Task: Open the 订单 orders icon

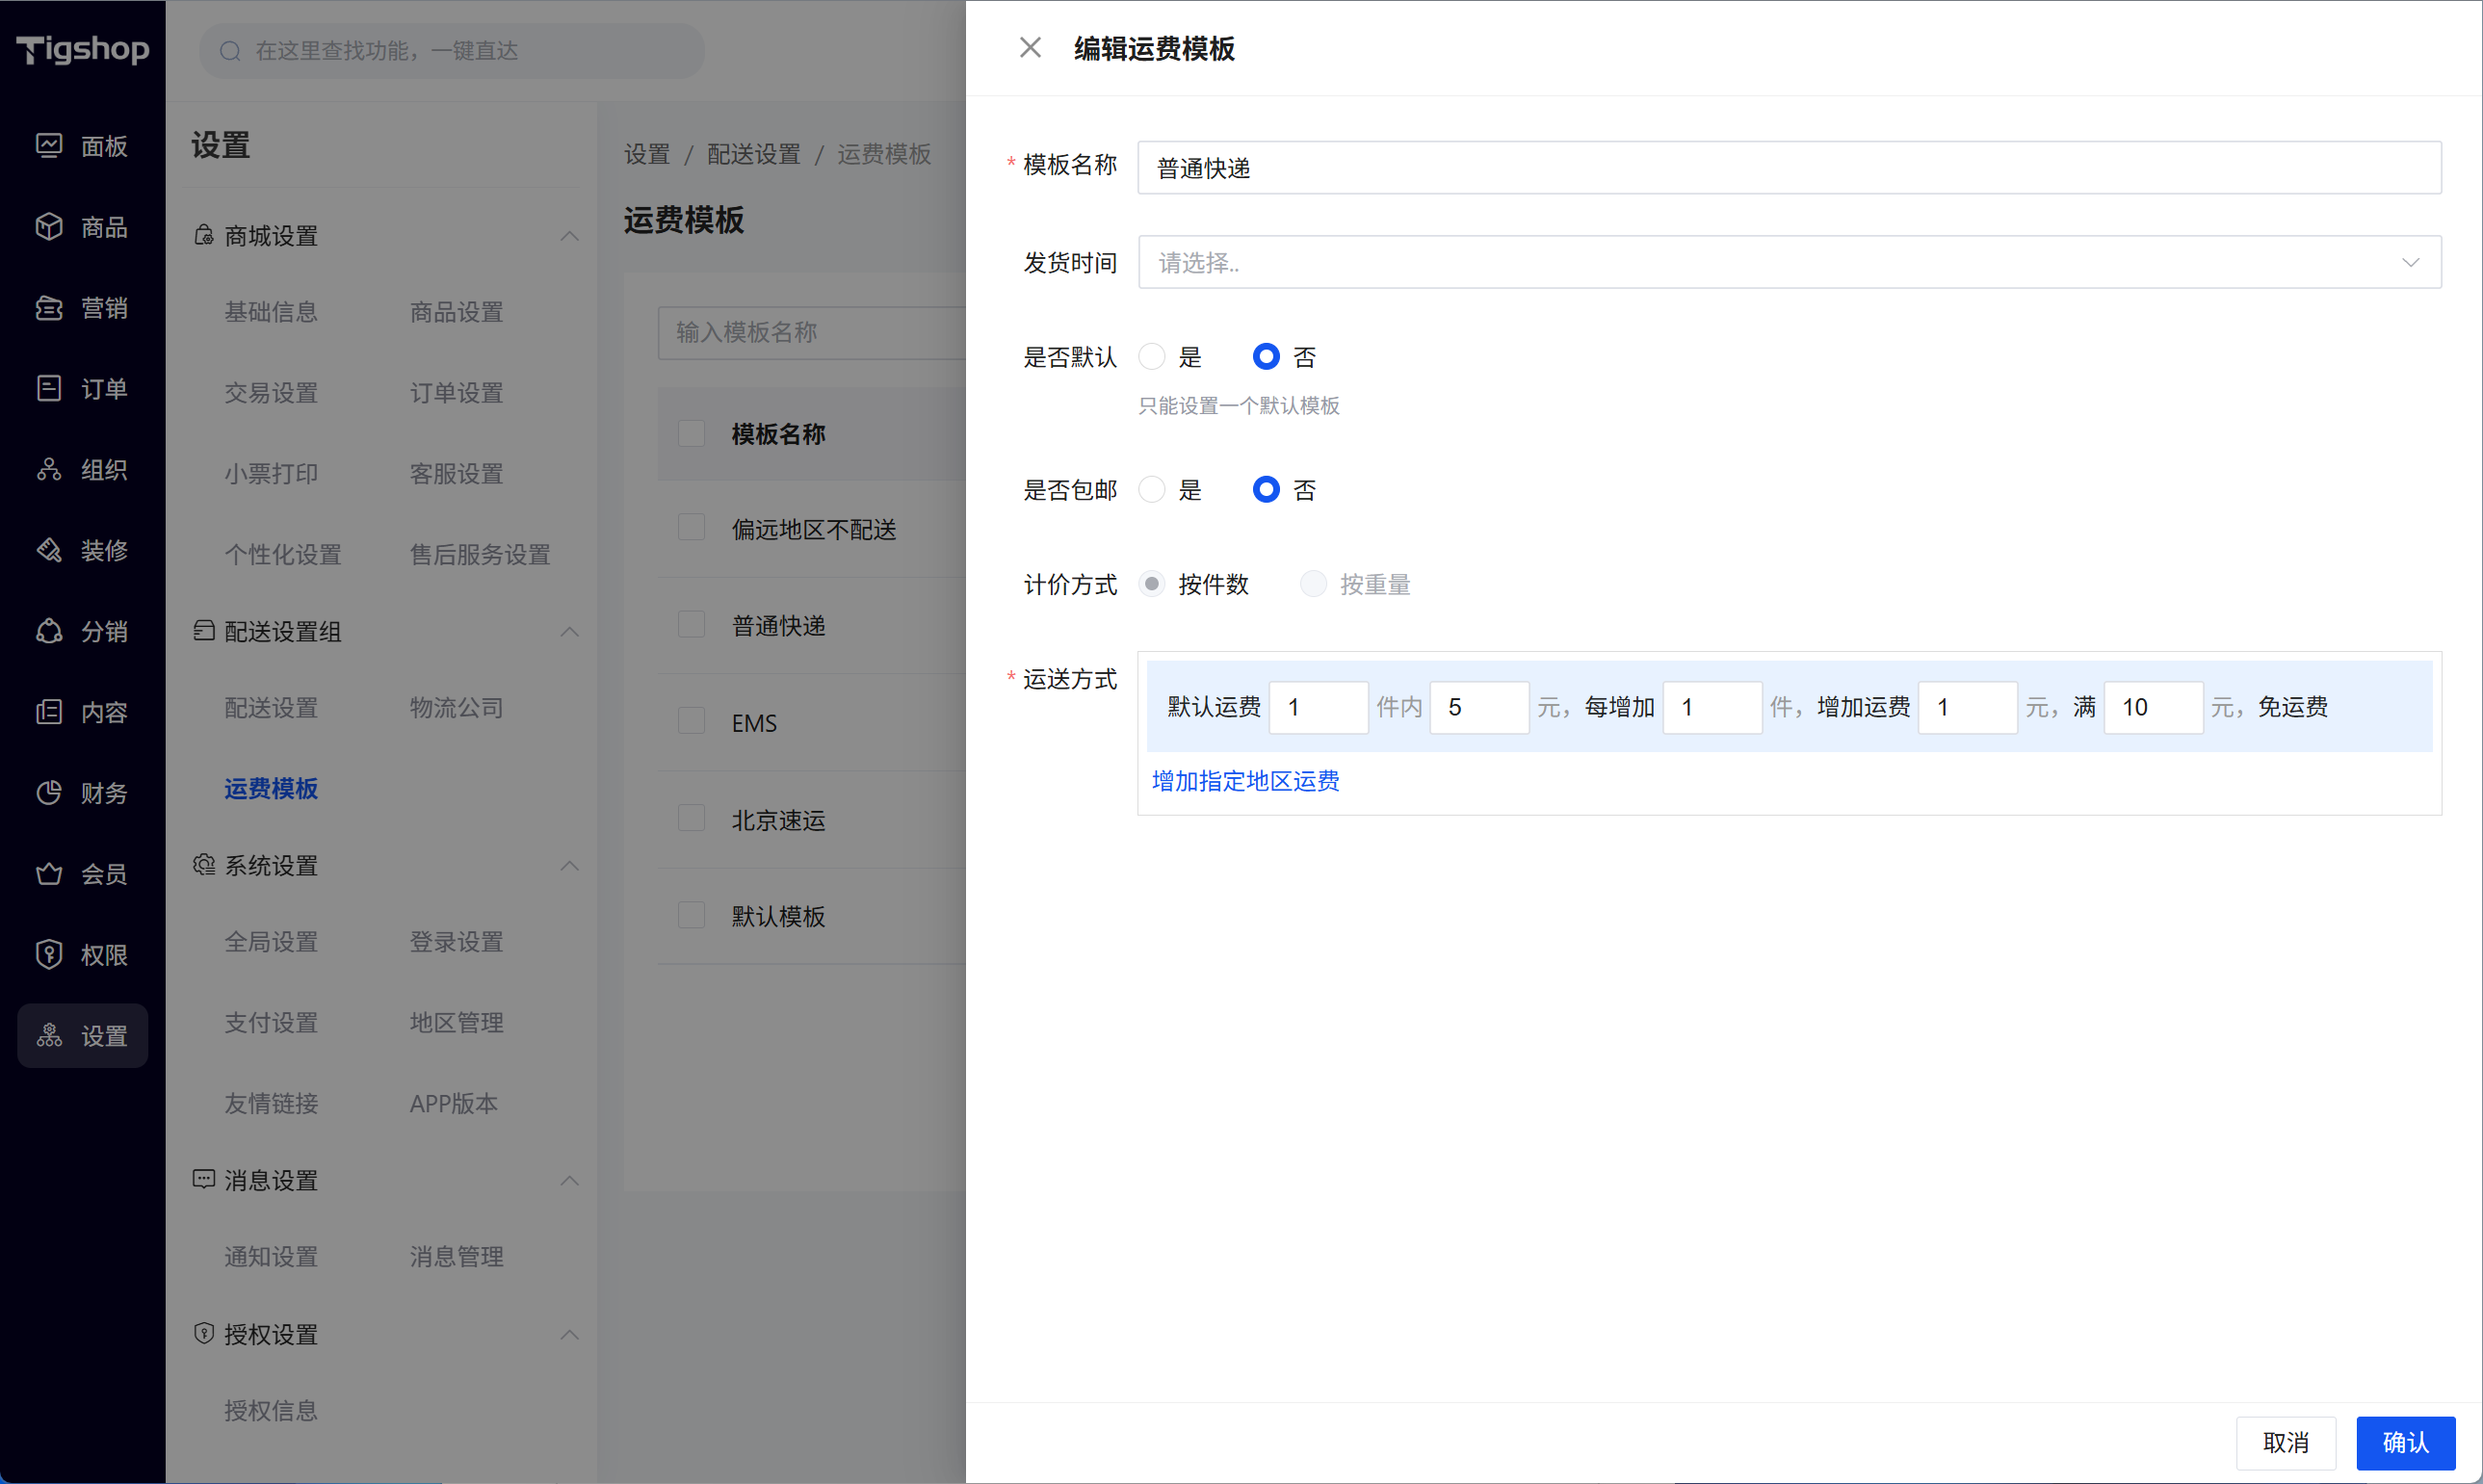Action: pos(49,388)
